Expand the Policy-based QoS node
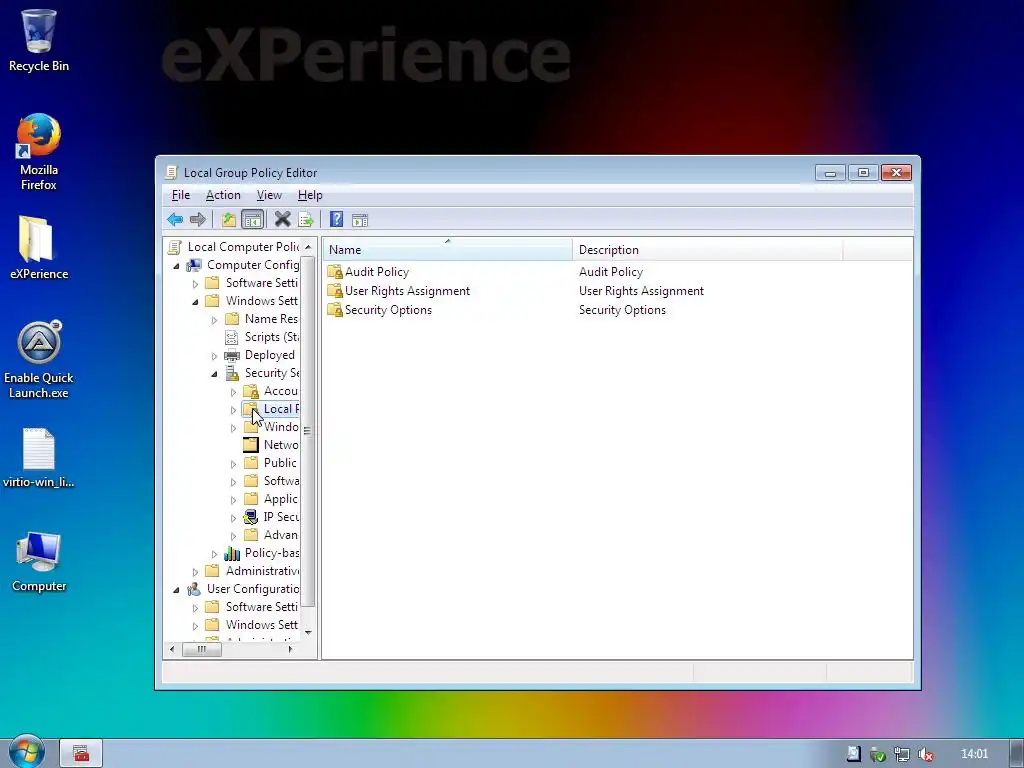 (214, 554)
